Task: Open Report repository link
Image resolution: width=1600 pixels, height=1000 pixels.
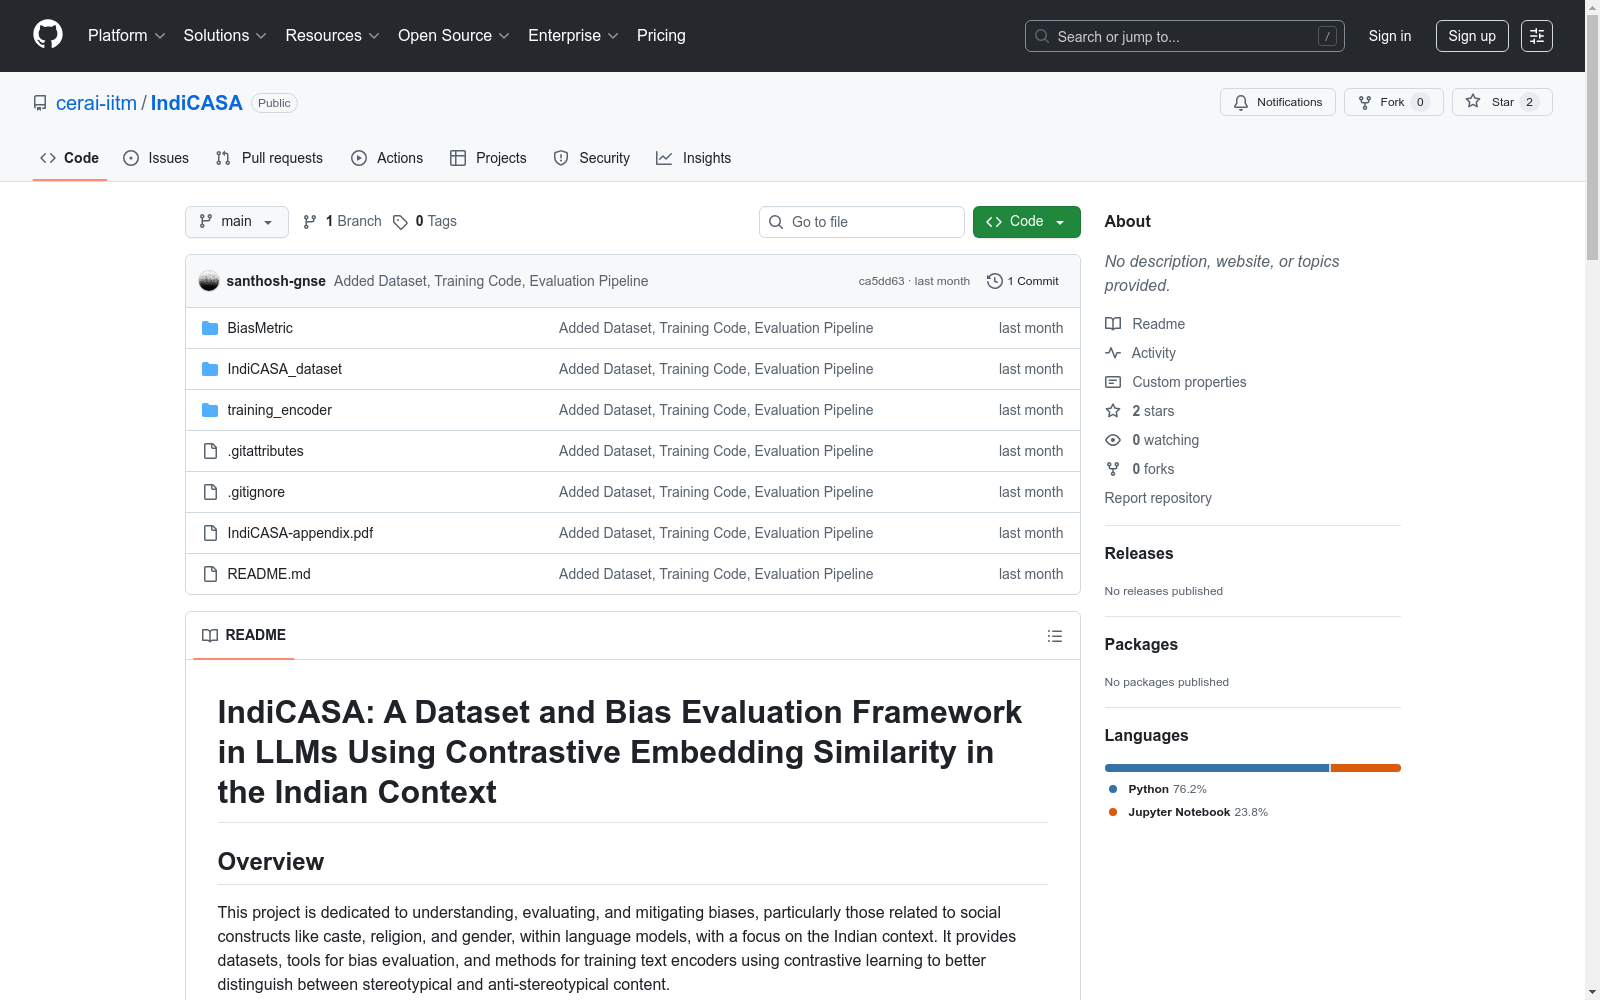Action: [x=1158, y=498]
